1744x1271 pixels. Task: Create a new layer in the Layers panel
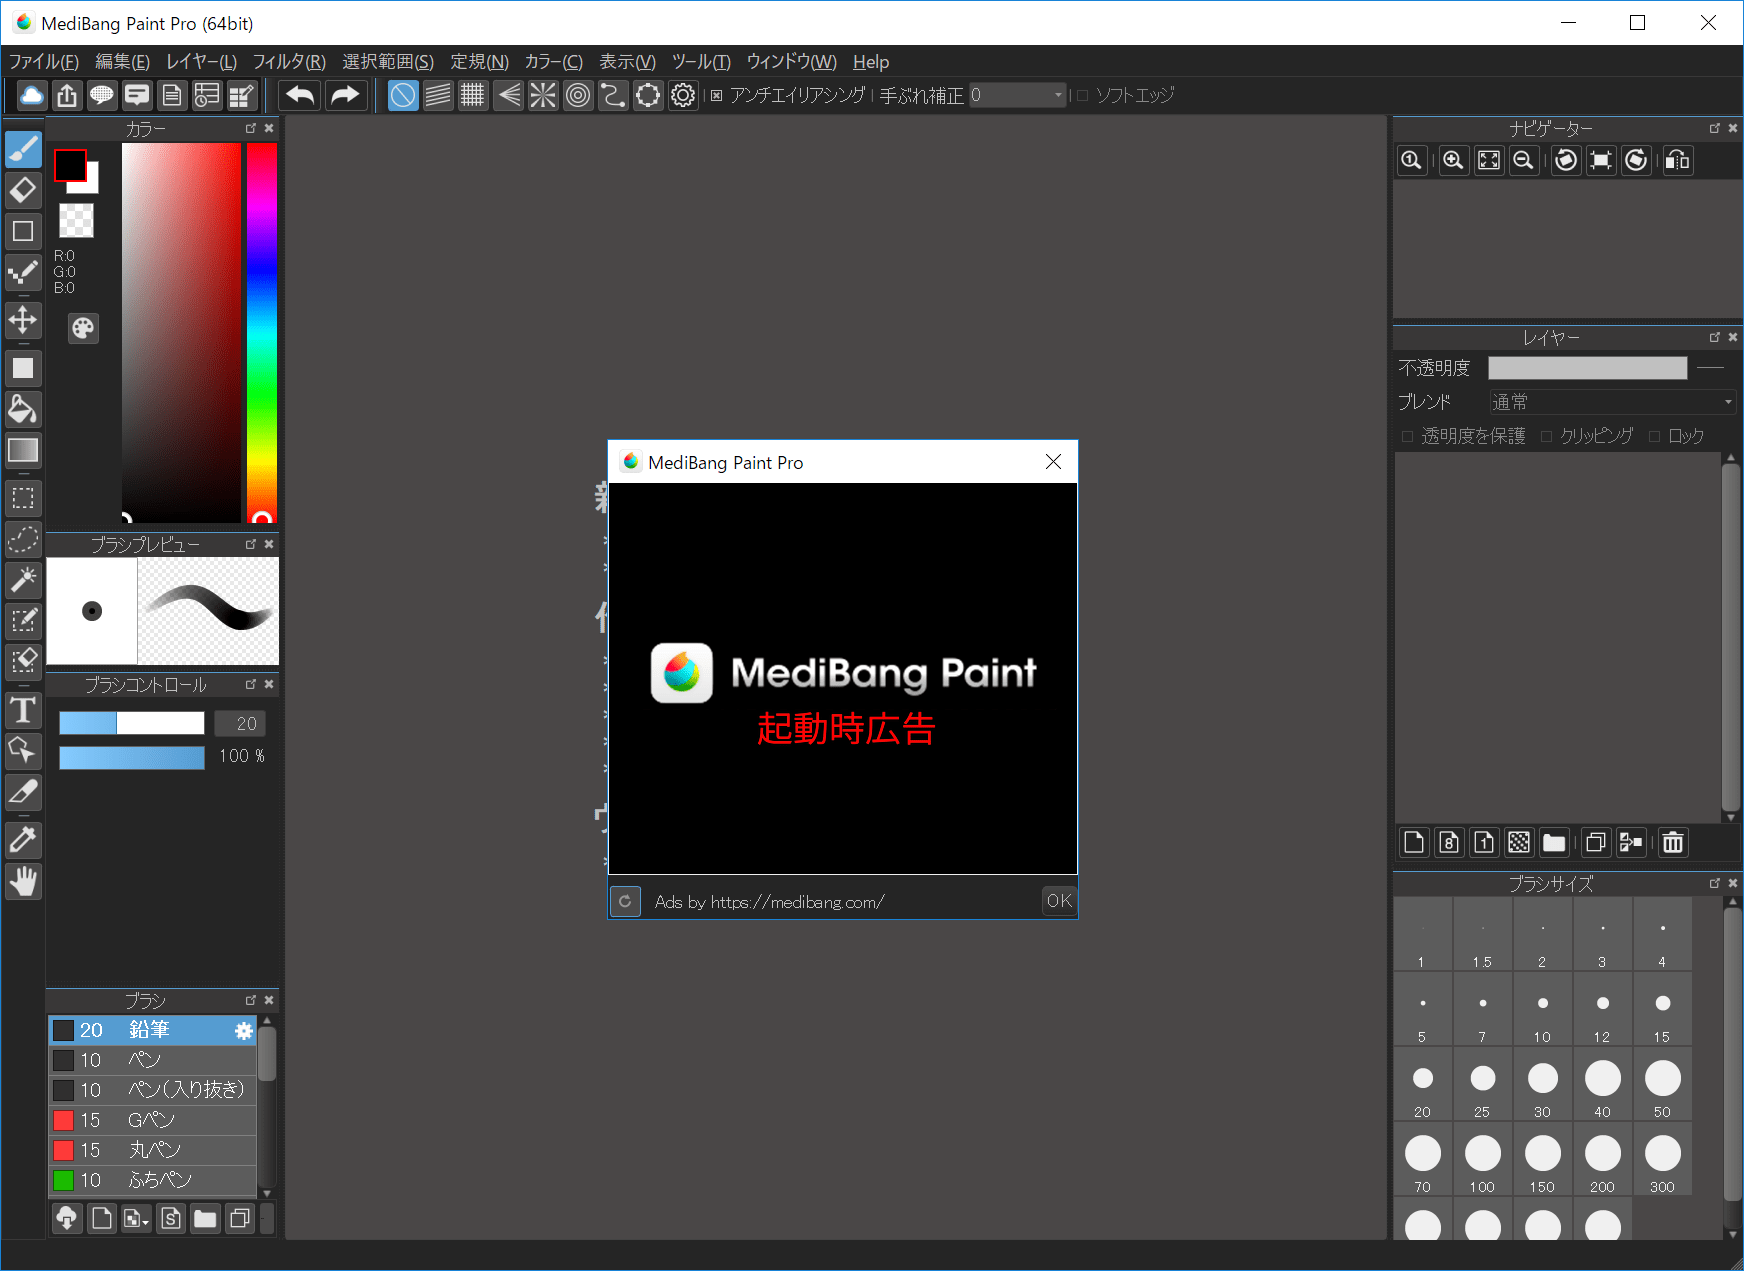click(1413, 842)
